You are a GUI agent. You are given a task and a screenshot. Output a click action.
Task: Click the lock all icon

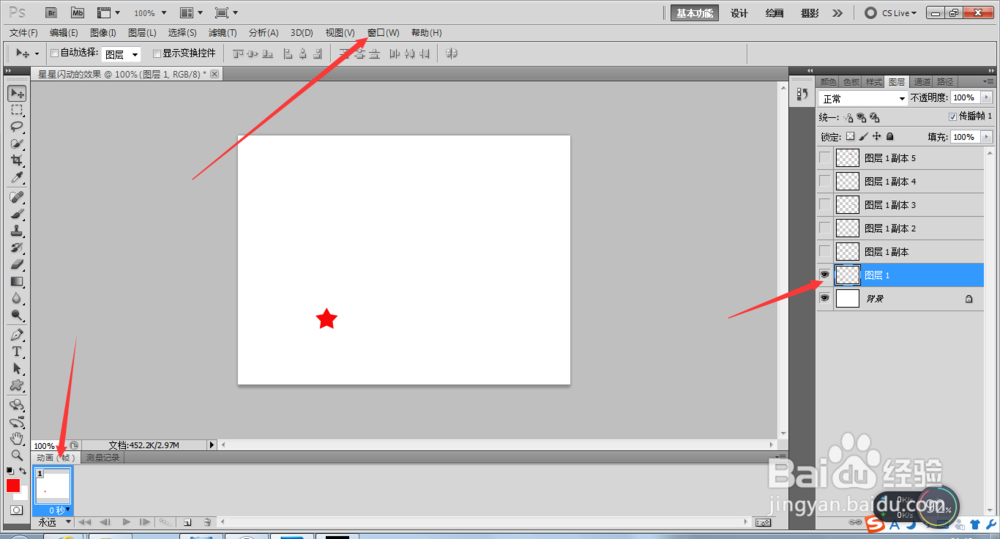click(890, 137)
